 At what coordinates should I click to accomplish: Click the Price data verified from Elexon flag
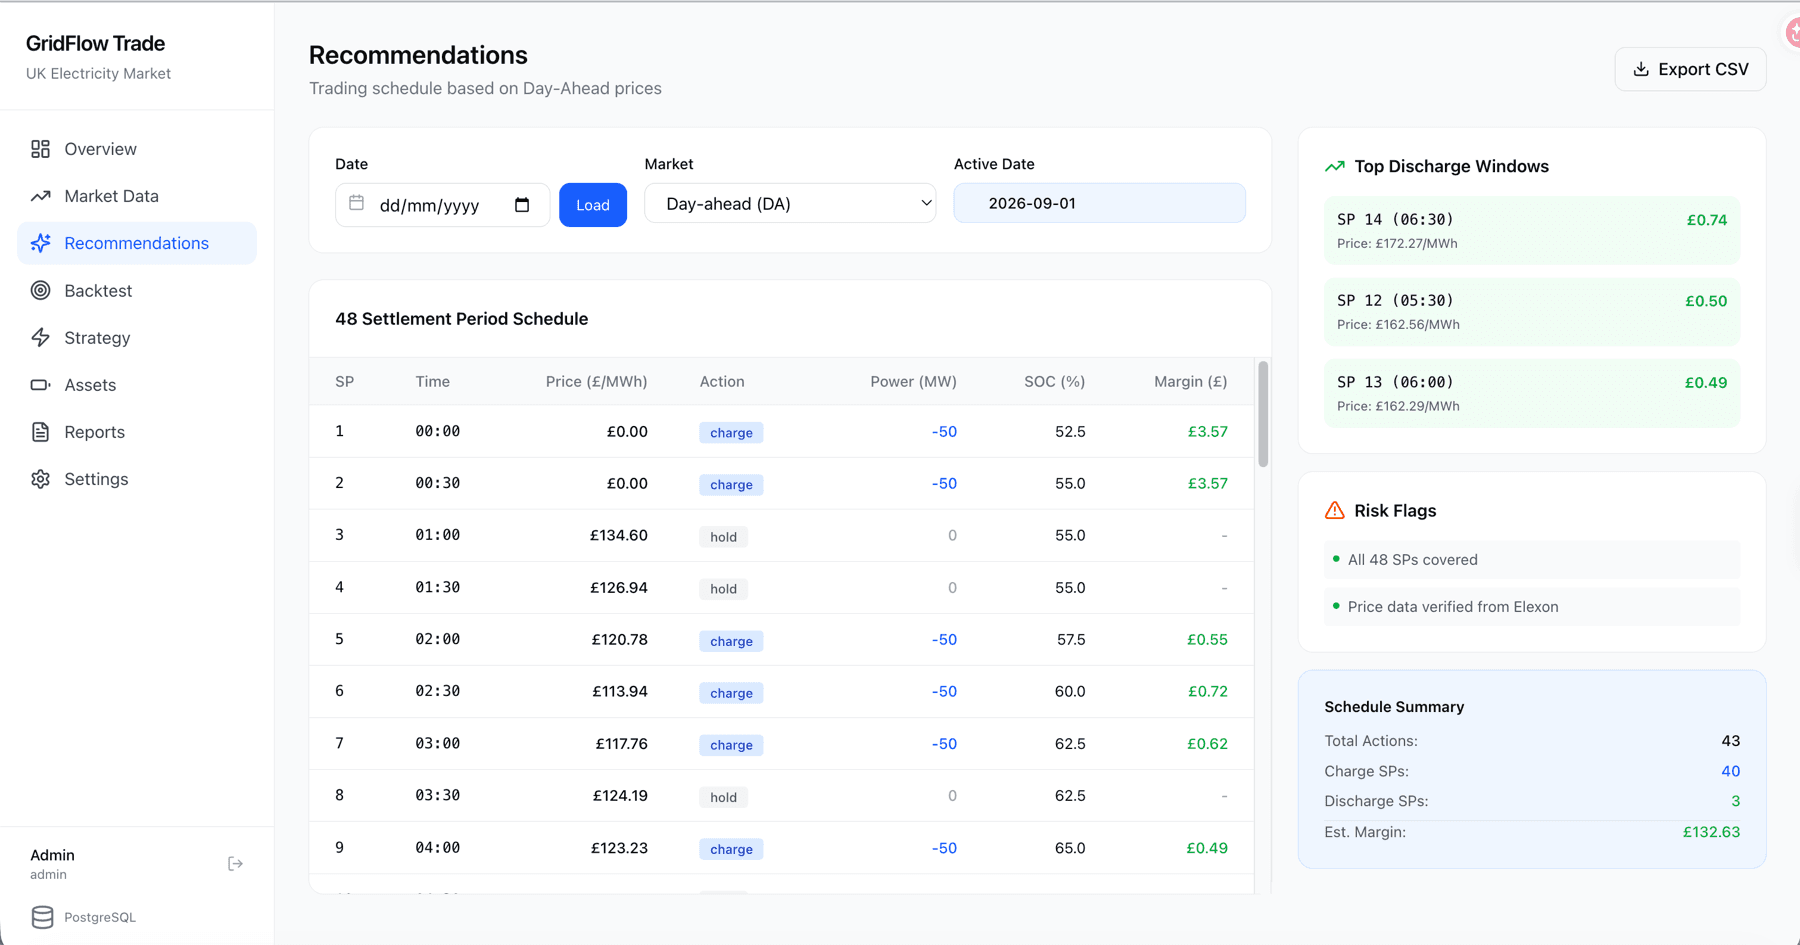pos(1532,607)
